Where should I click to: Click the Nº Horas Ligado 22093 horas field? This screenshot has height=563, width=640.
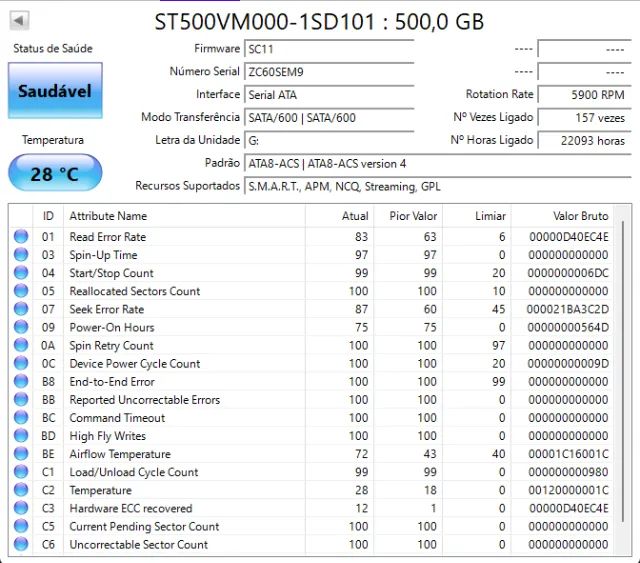[x=584, y=140]
